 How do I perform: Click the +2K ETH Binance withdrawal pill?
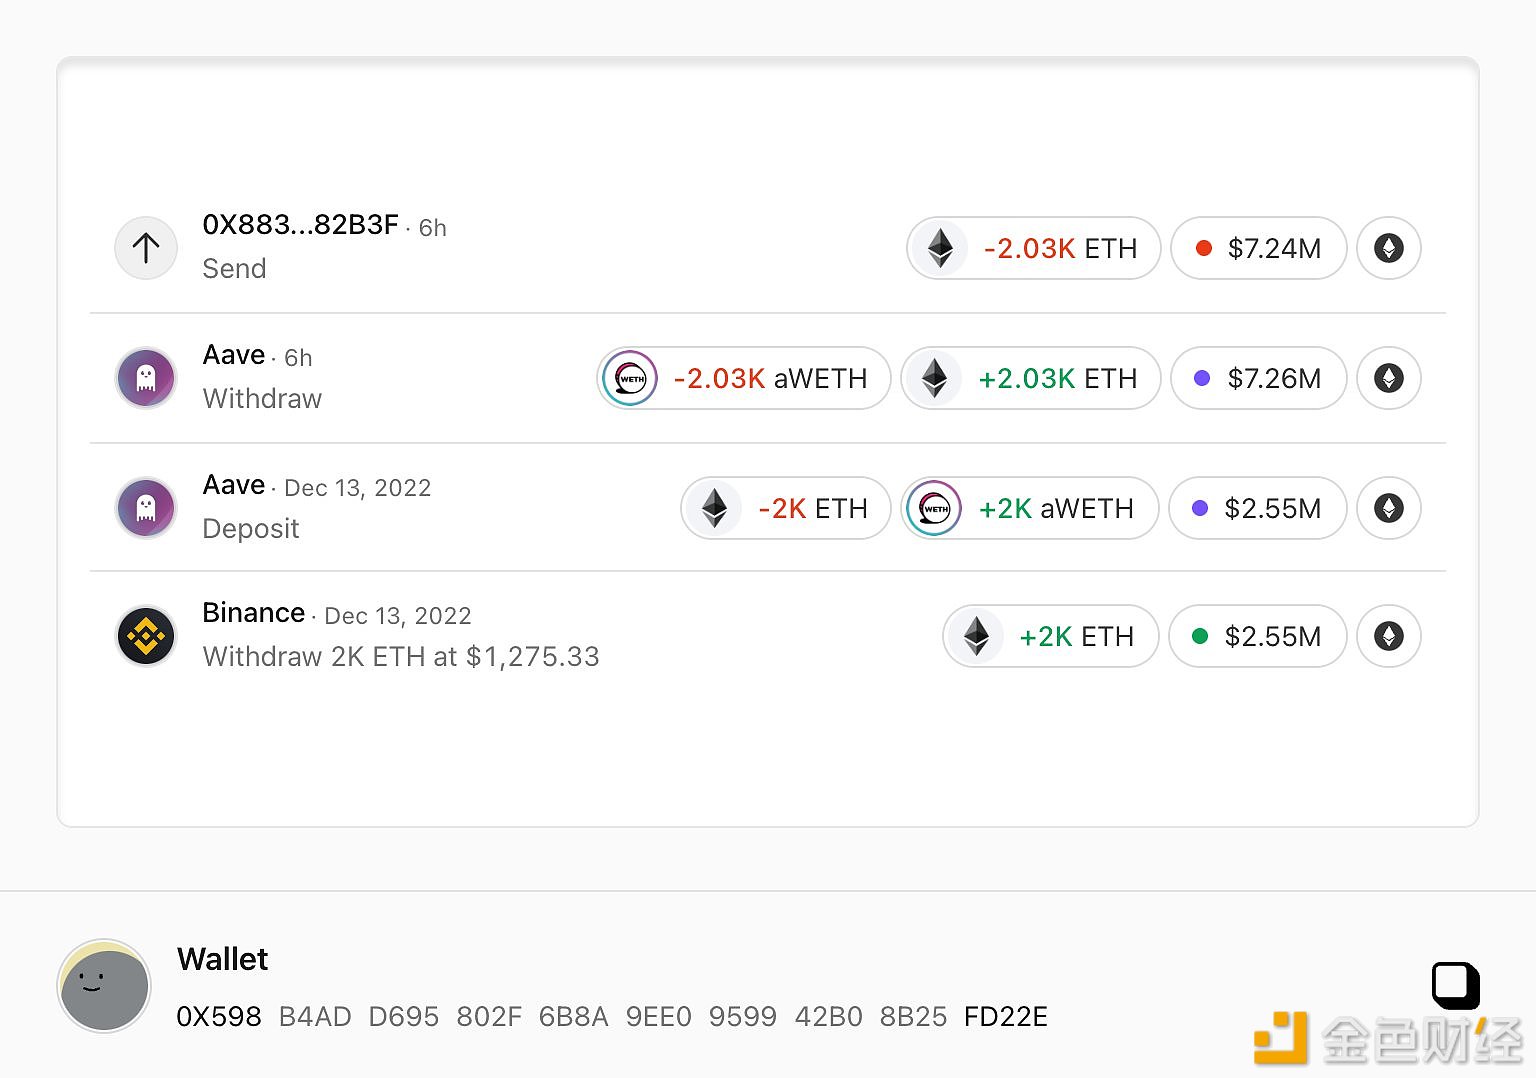point(1050,636)
